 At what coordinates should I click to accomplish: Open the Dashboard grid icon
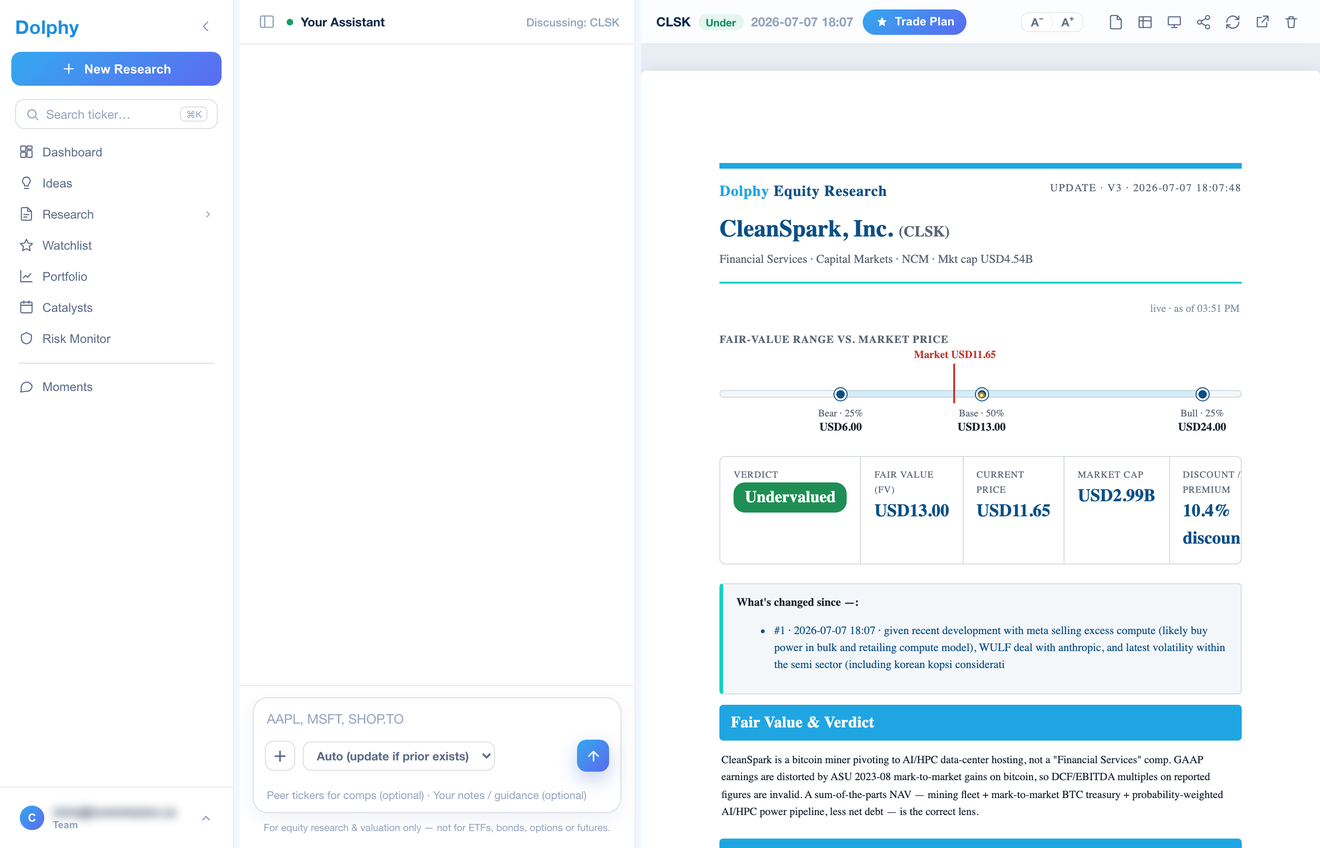coord(27,152)
